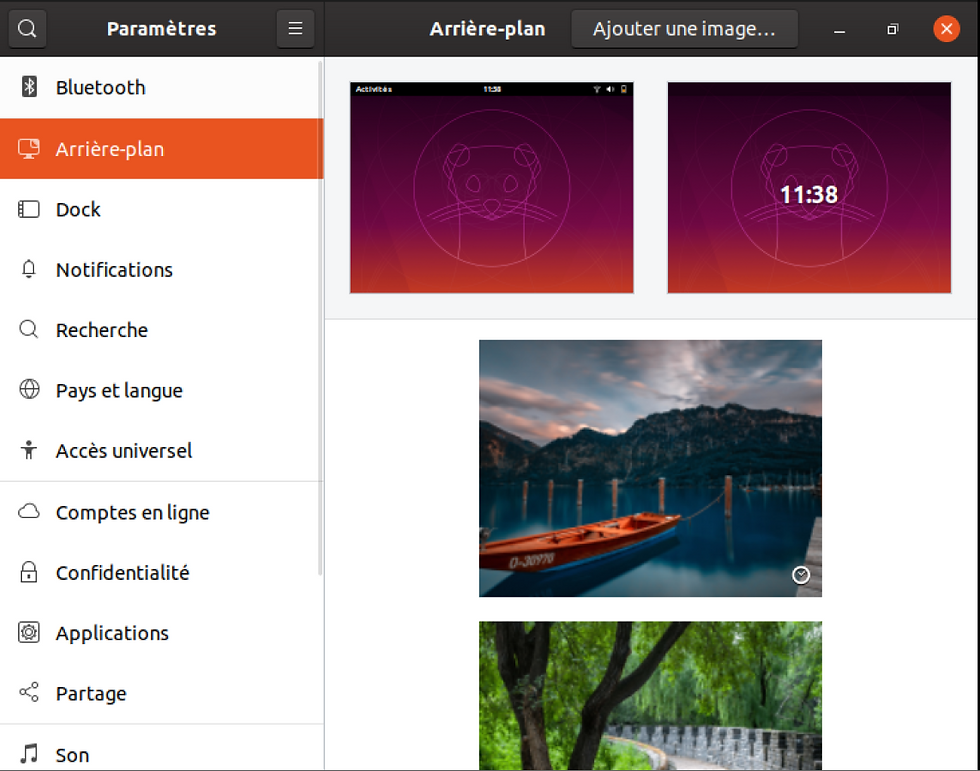Select Partage in the sidebar
Viewport: 980px width, 771px height.
[161, 694]
